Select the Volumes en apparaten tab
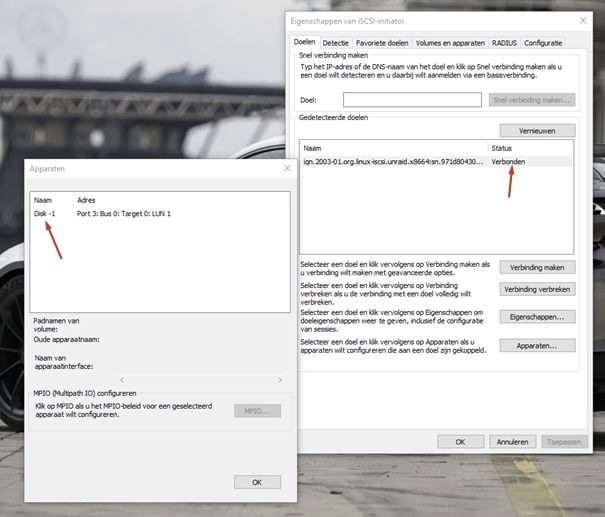This screenshot has width=605, height=517. (x=450, y=43)
